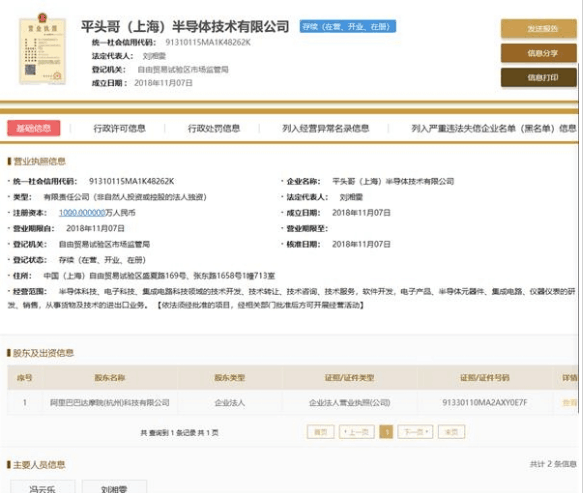Click credit code 91310115MA1K48262K in header
584x493 pixels.
pos(208,42)
